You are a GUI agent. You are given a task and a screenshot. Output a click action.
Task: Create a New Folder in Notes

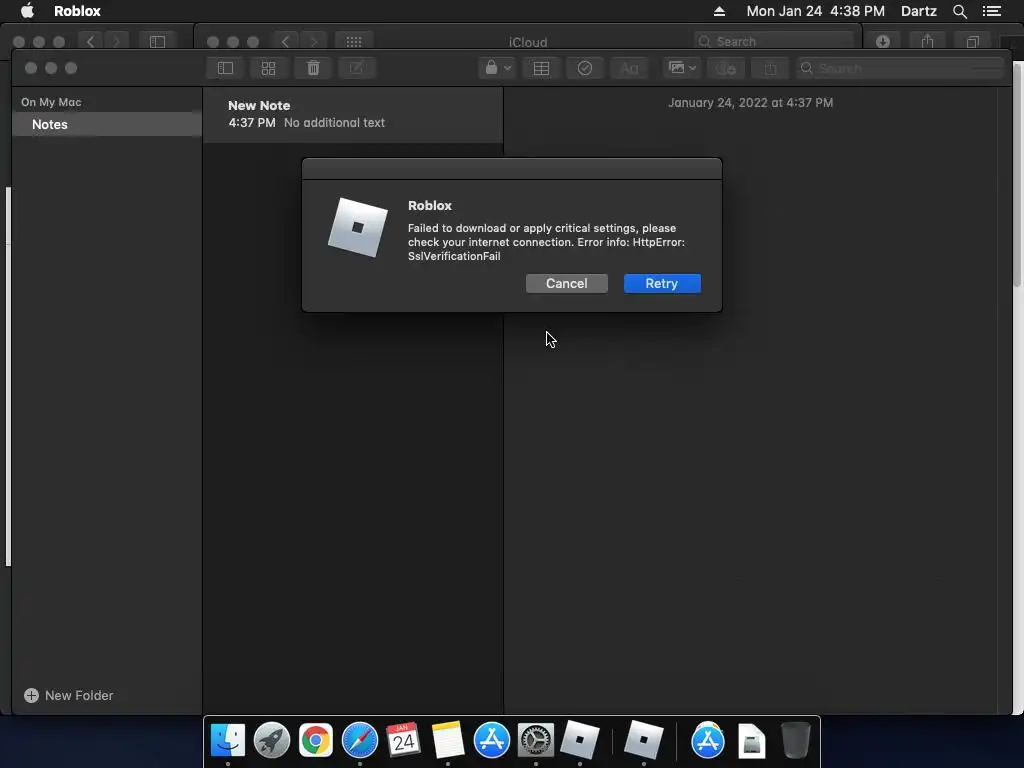69,696
